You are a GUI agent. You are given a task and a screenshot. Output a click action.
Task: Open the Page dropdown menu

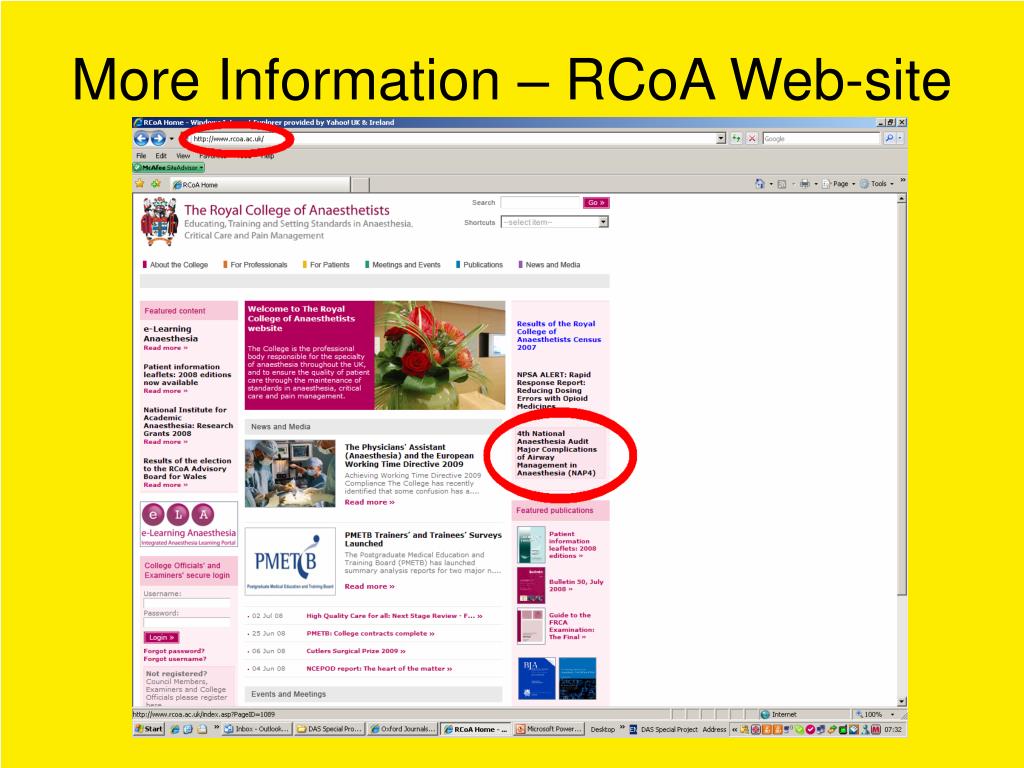[x=839, y=184]
